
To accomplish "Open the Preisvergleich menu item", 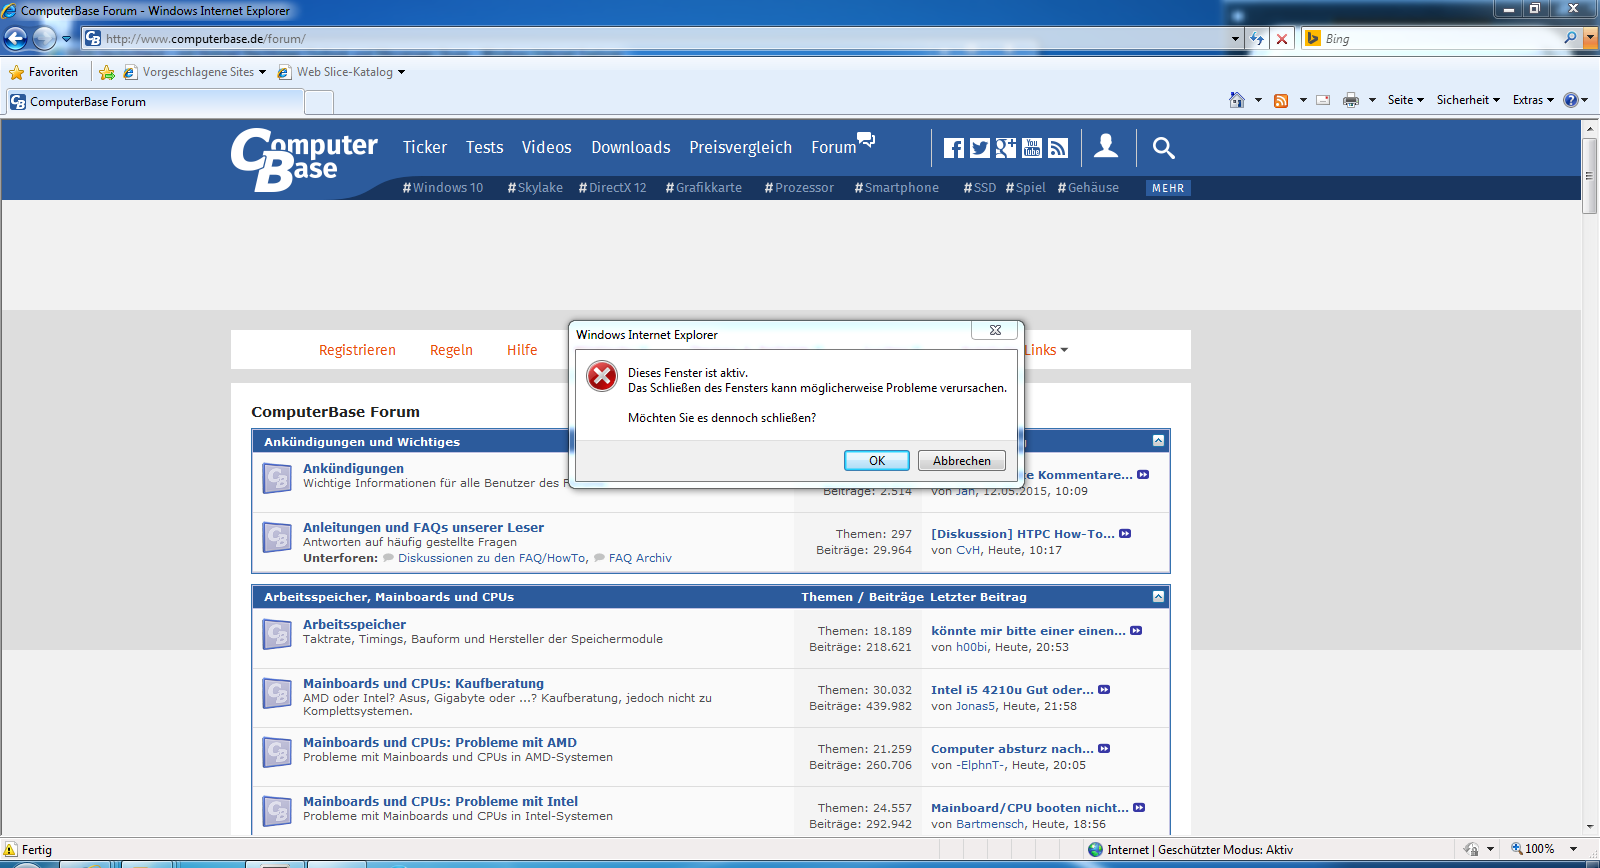I will [x=741, y=147].
